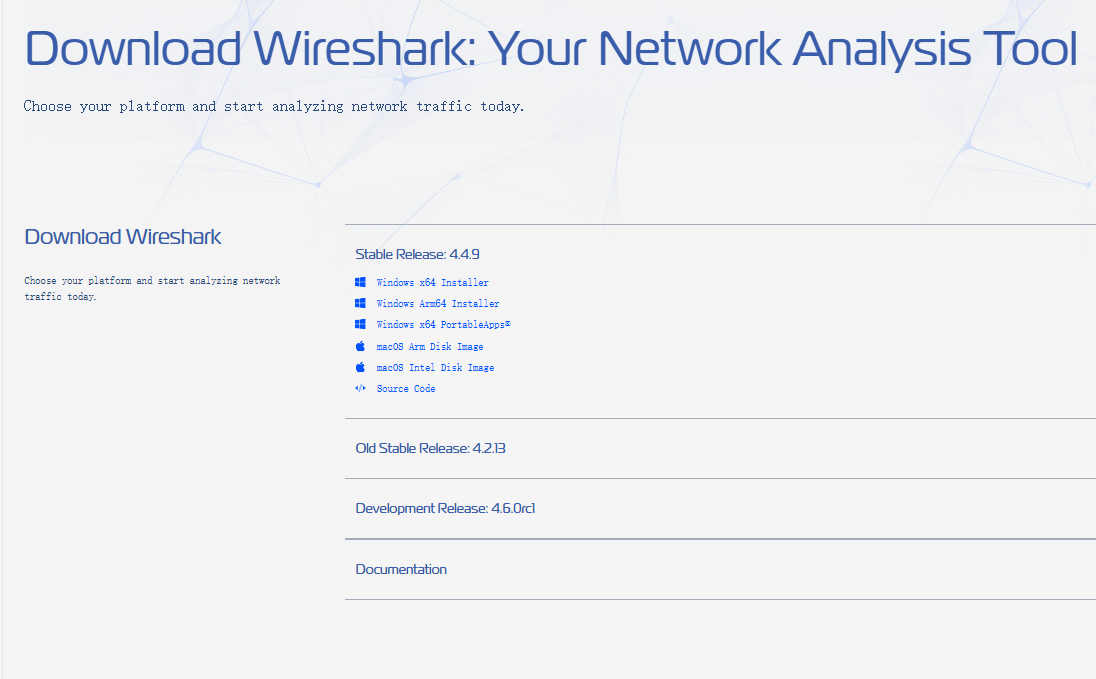This screenshot has height=679, width=1096.
Task: Click the Windows logo beside x64 Installer
Action: (x=360, y=282)
